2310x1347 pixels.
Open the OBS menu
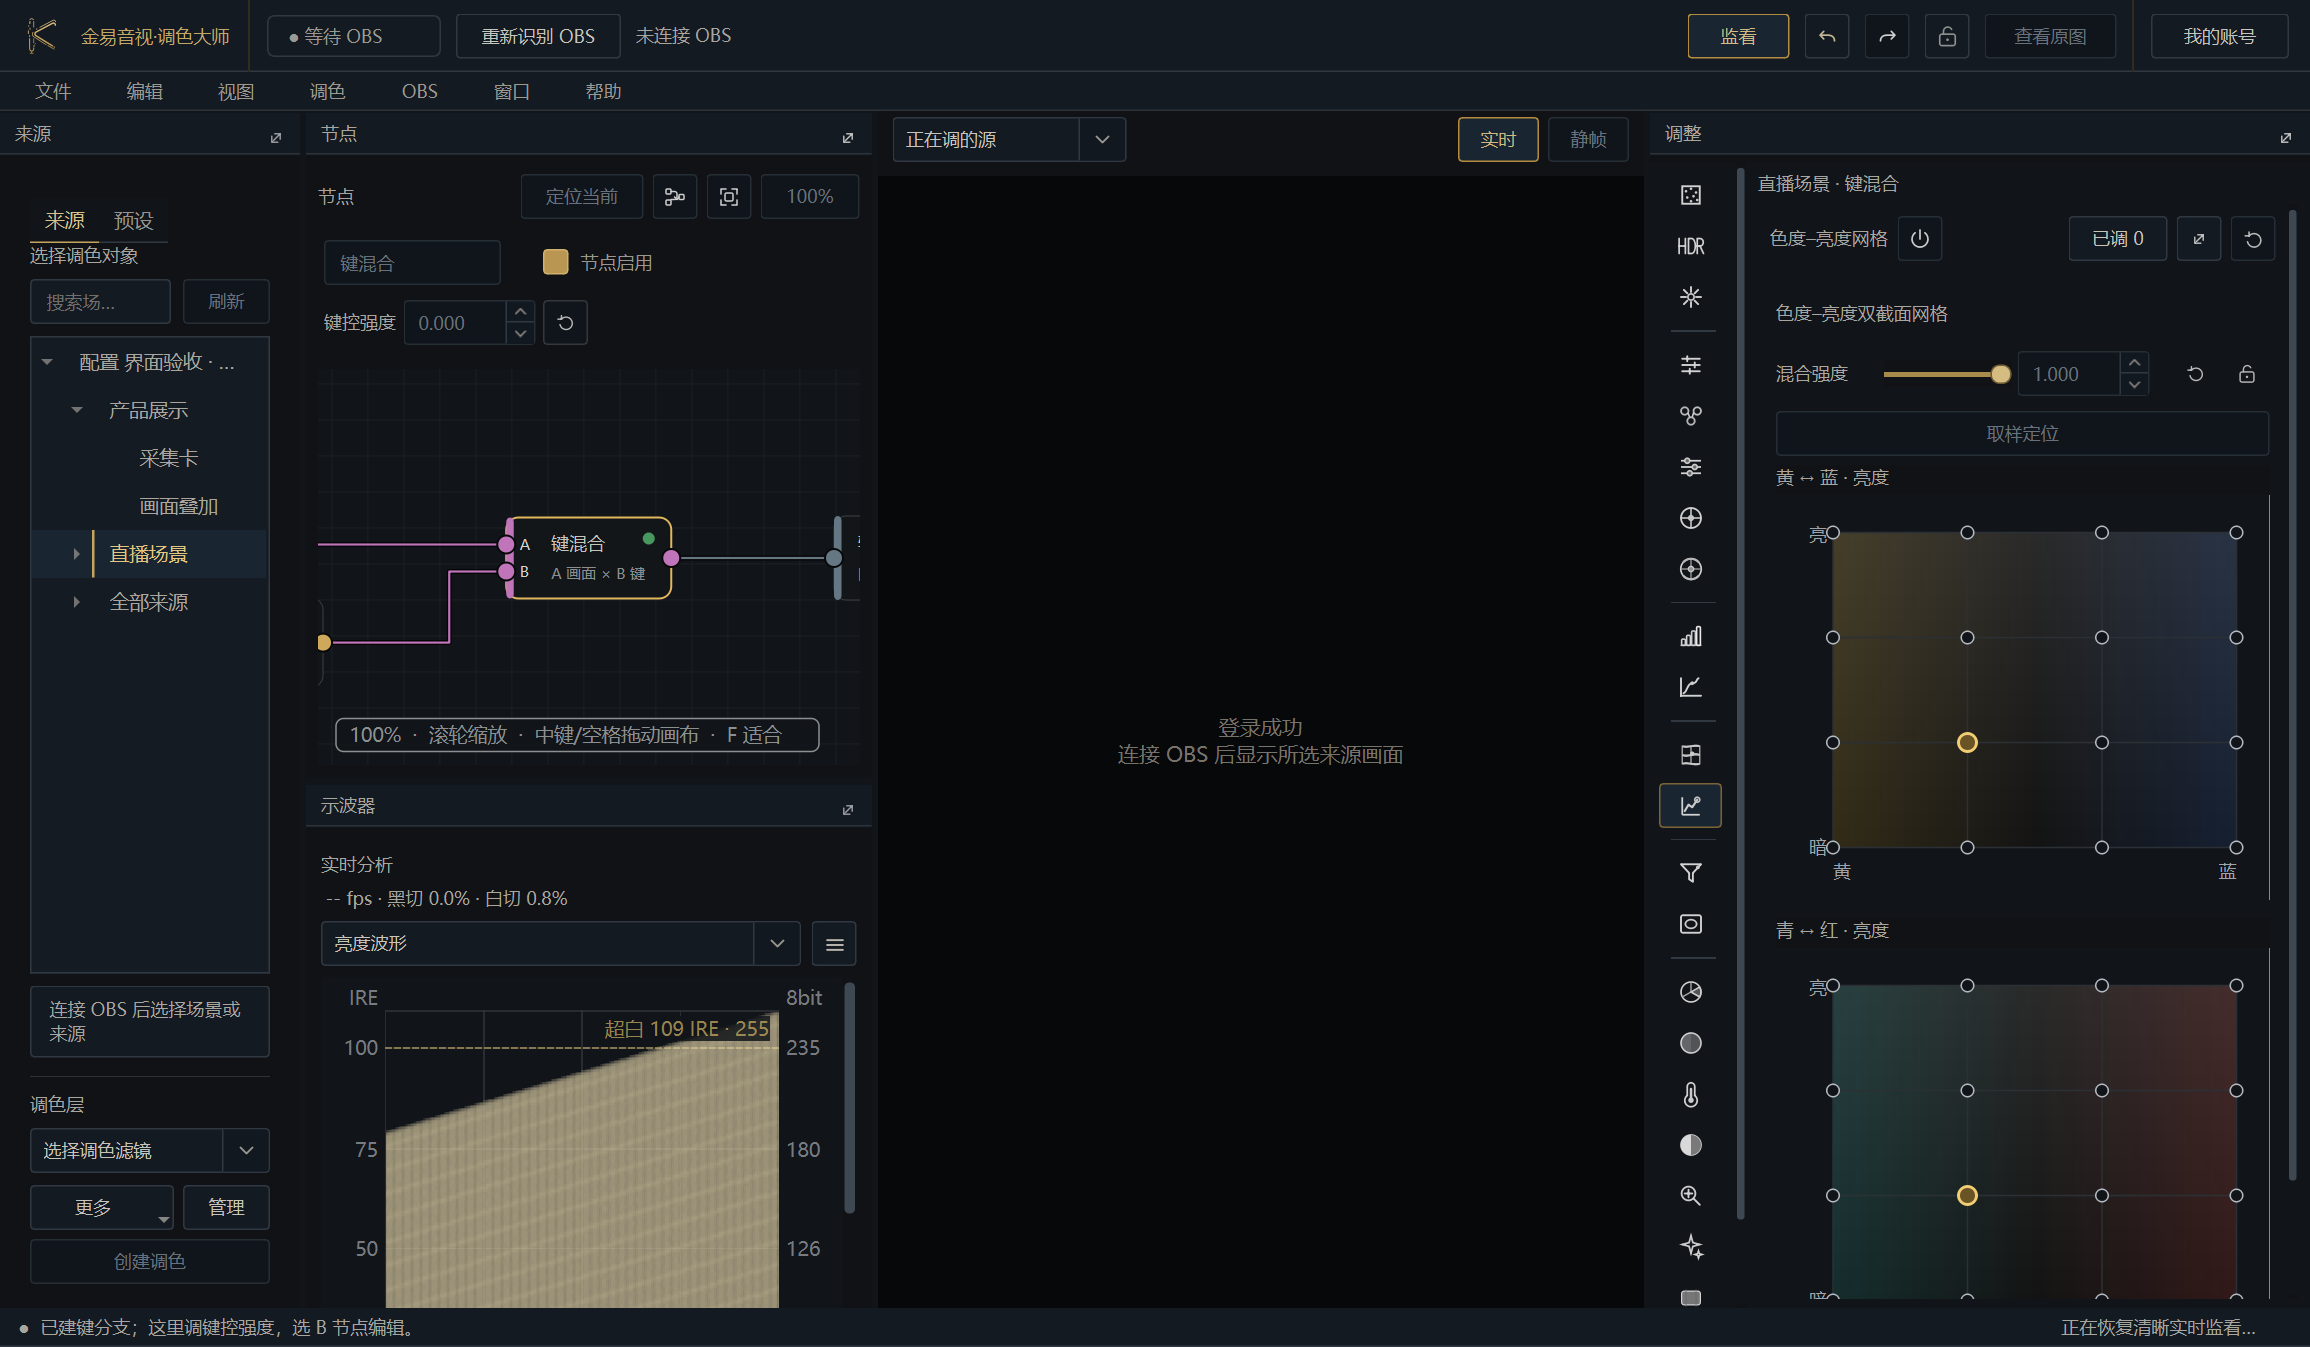(420, 92)
